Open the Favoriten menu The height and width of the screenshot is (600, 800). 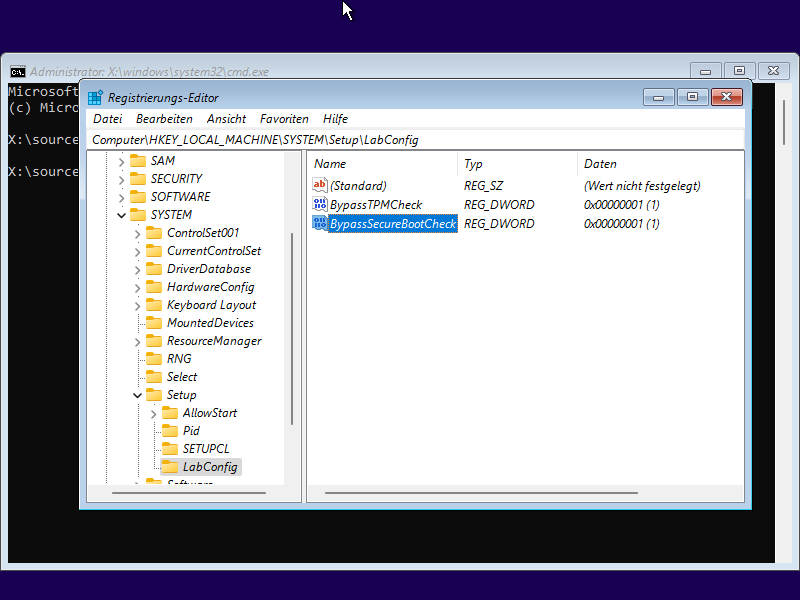click(284, 119)
